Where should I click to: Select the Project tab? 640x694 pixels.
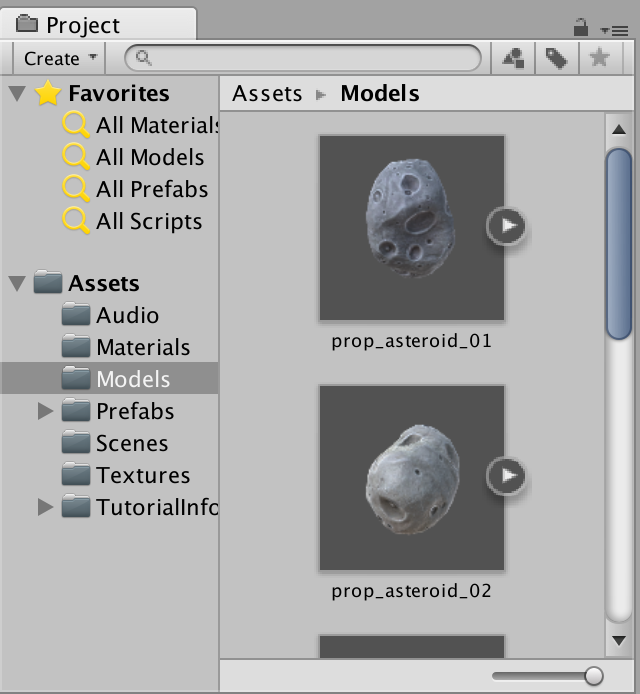point(98,23)
